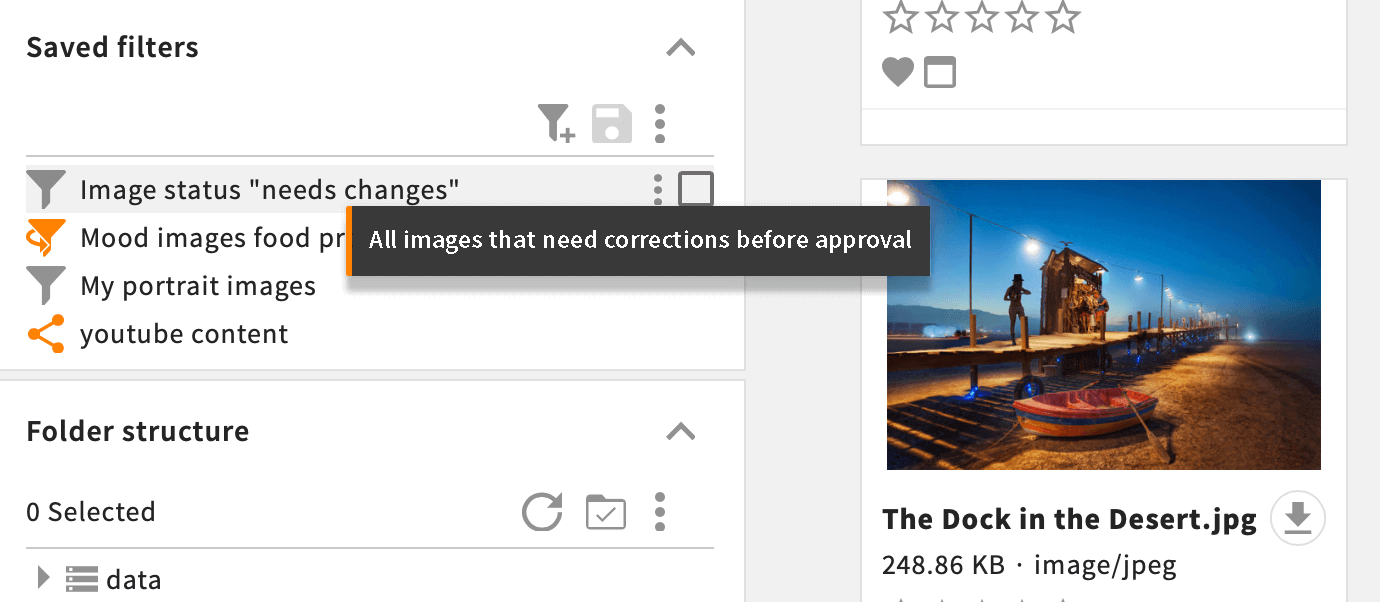Viewport: 1380px width, 602px height.
Task: Open the Dock in the Desert thumbnail
Action: click(x=1104, y=325)
